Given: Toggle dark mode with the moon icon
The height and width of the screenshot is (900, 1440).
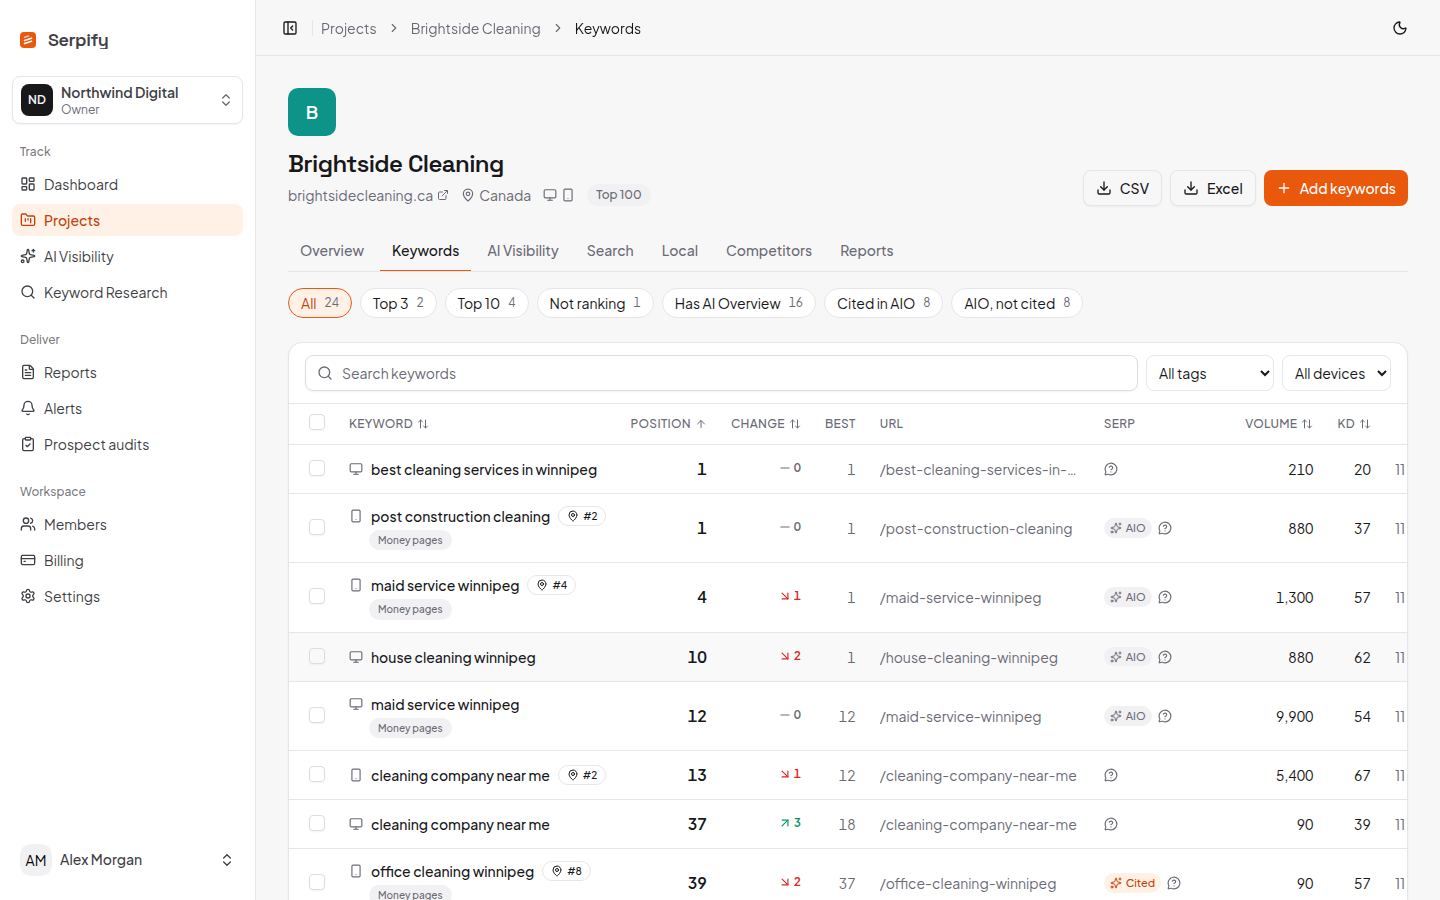Looking at the screenshot, I should 1400,28.
